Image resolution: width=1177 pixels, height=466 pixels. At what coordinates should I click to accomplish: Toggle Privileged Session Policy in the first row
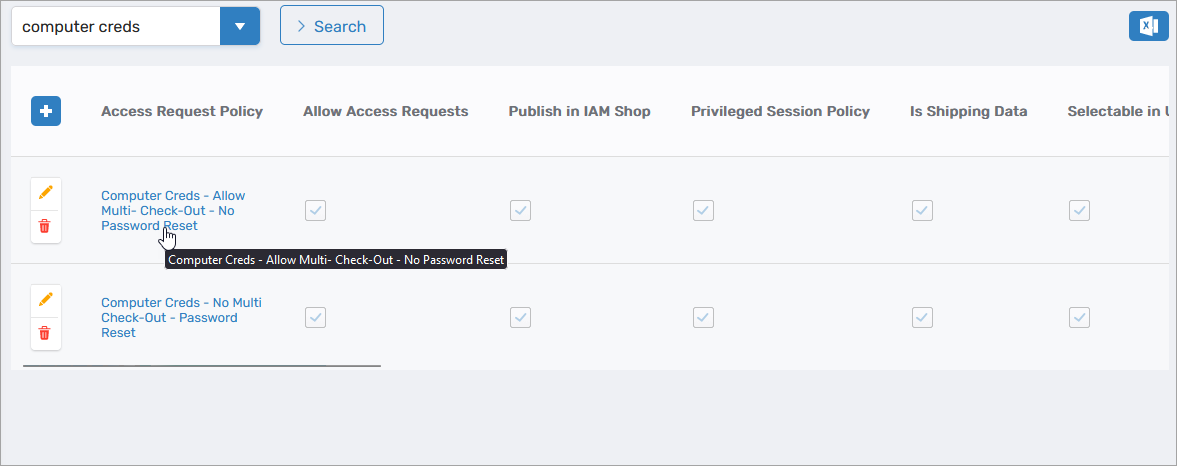tap(703, 210)
